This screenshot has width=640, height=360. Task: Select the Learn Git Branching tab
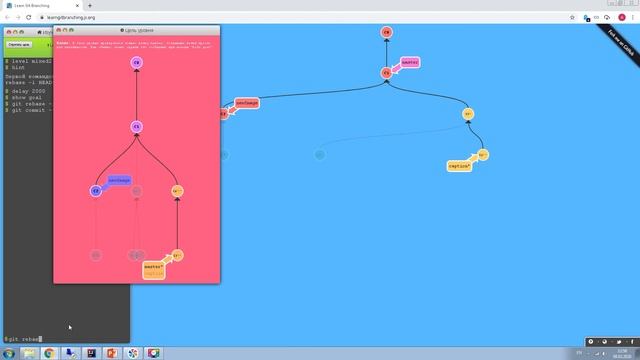tap(41, 6)
